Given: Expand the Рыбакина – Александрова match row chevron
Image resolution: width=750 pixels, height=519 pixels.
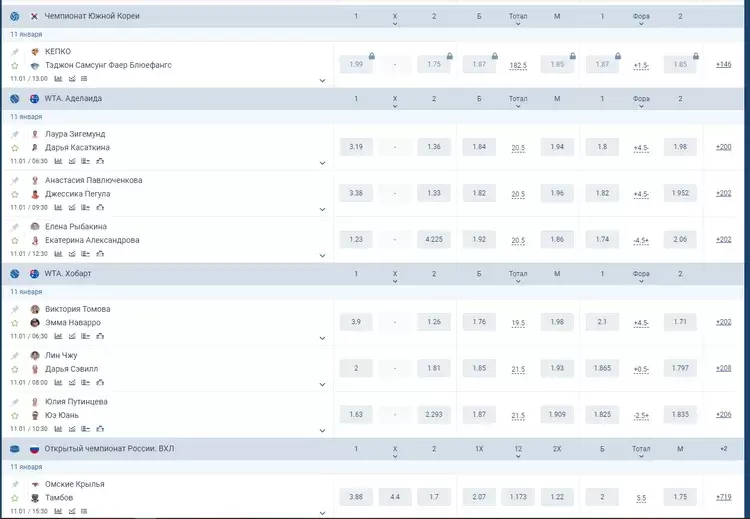Looking at the screenshot, I should click(322, 256).
